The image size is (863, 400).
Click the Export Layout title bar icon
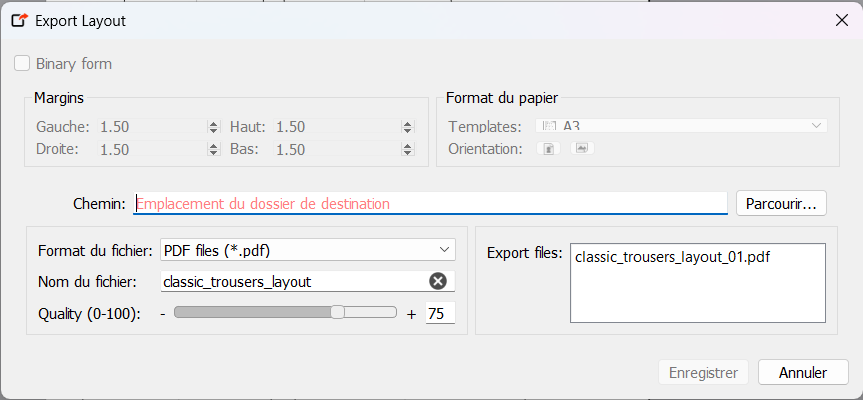(x=18, y=20)
